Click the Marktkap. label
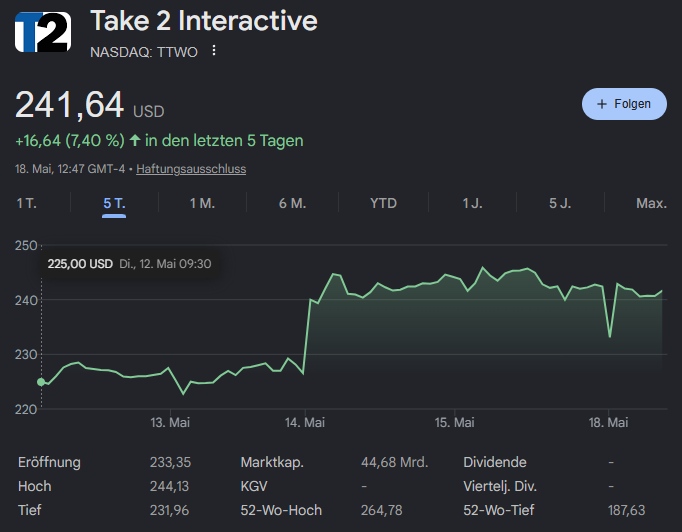Viewport: 682px width, 532px height. click(x=272, y=462)
